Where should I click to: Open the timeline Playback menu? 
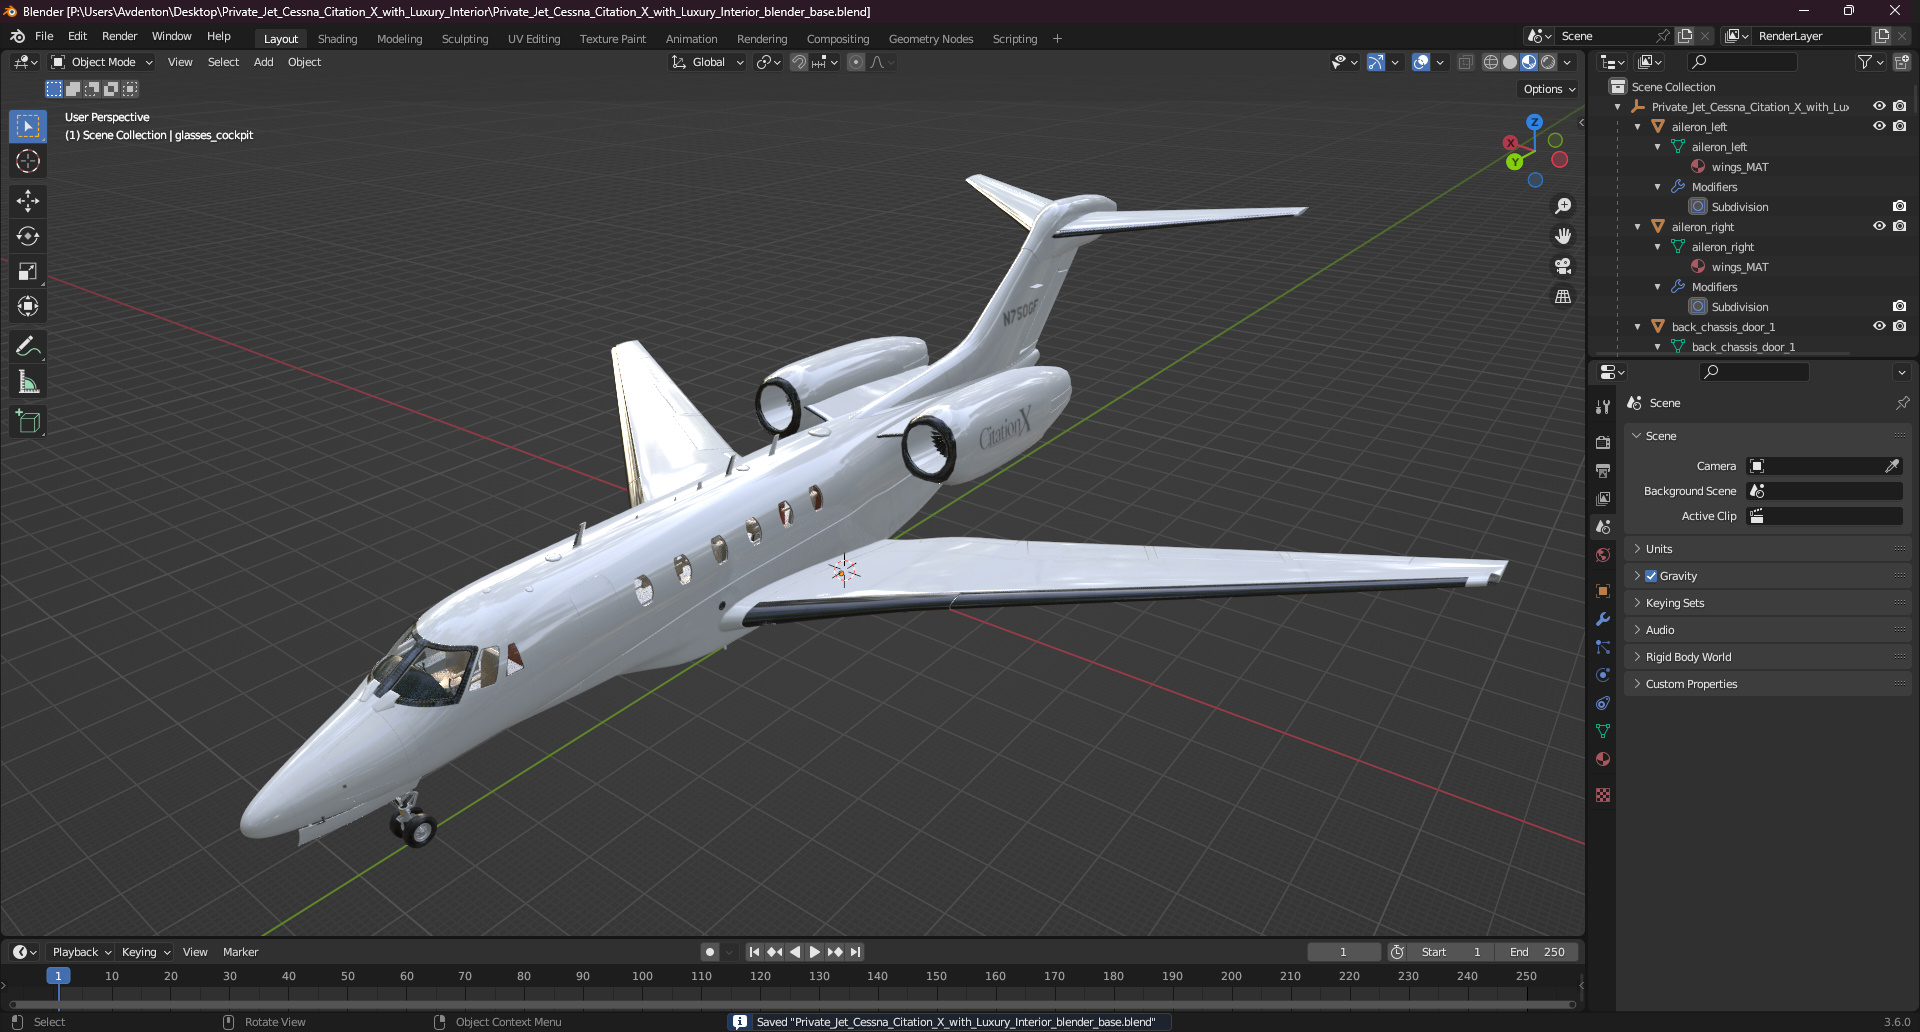click(x=81, y=952)
